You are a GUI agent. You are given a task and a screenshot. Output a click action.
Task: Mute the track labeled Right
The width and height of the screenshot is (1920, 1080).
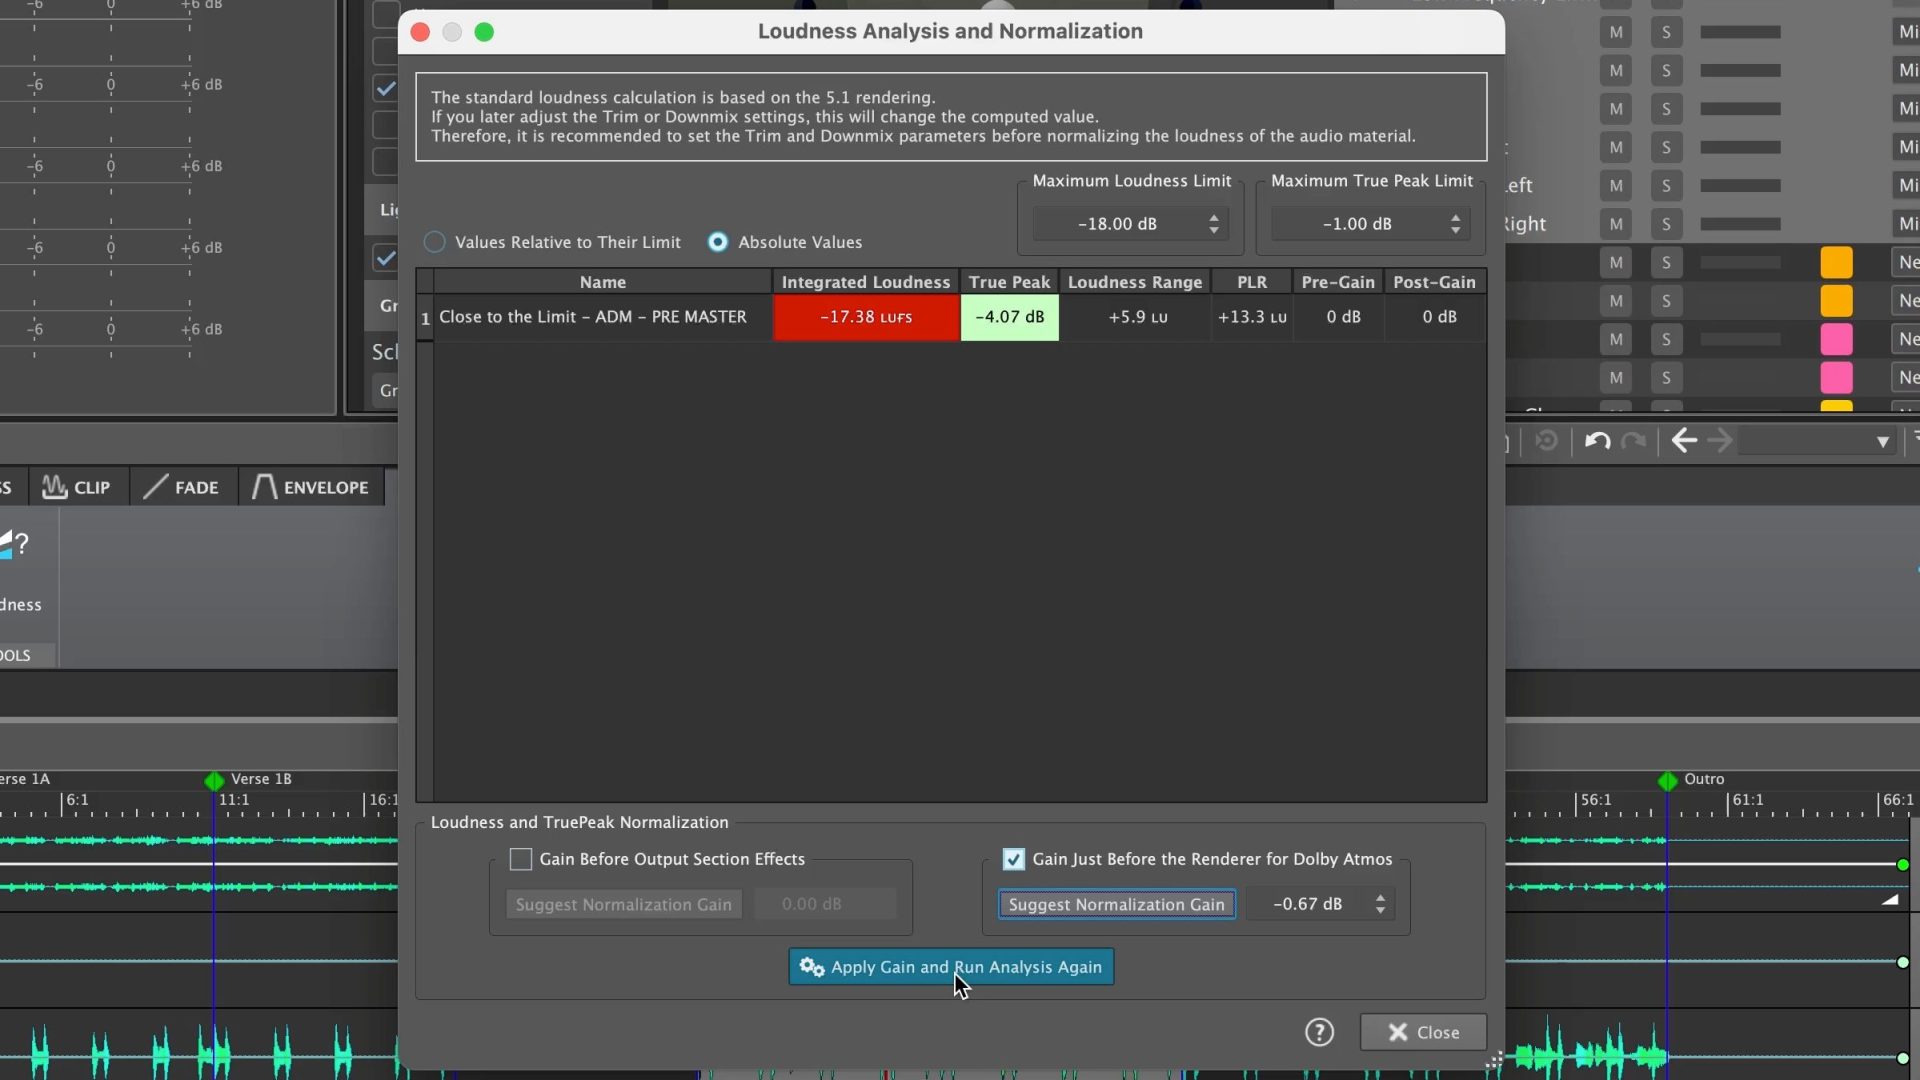(x=1616, y=224)
